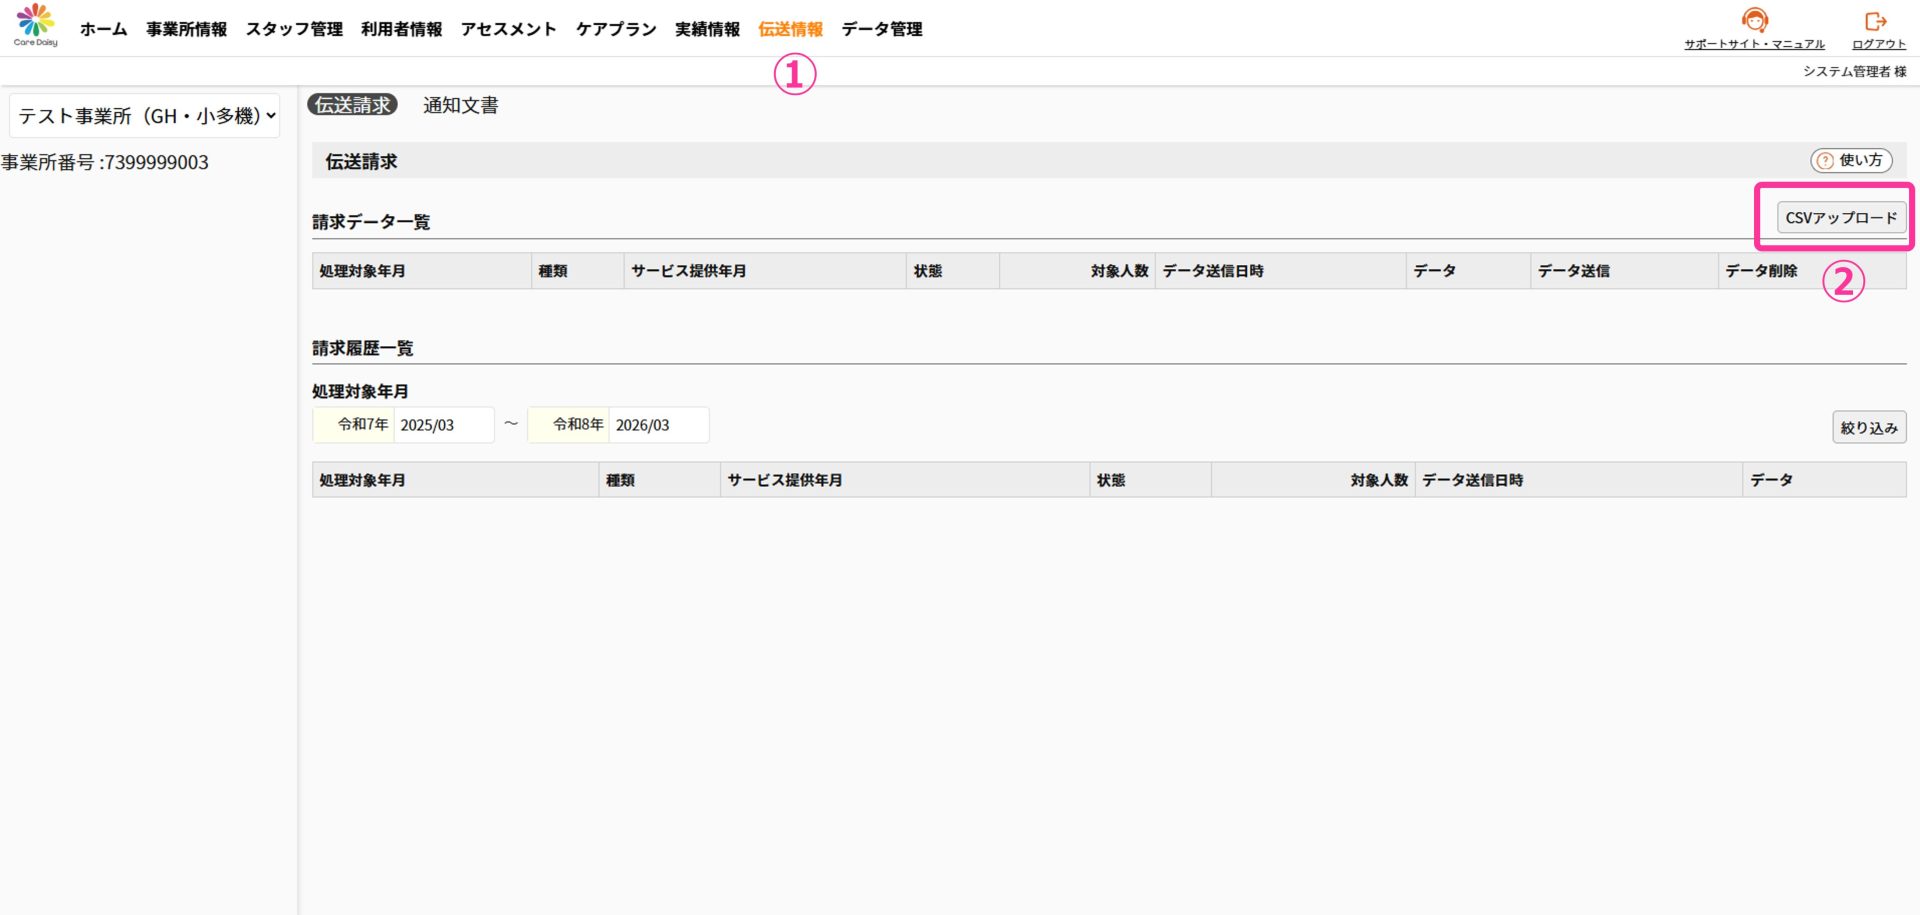Click the end date field 2026/03
The width and height of the screenshot is (1920, 915).
coord(658,425)
